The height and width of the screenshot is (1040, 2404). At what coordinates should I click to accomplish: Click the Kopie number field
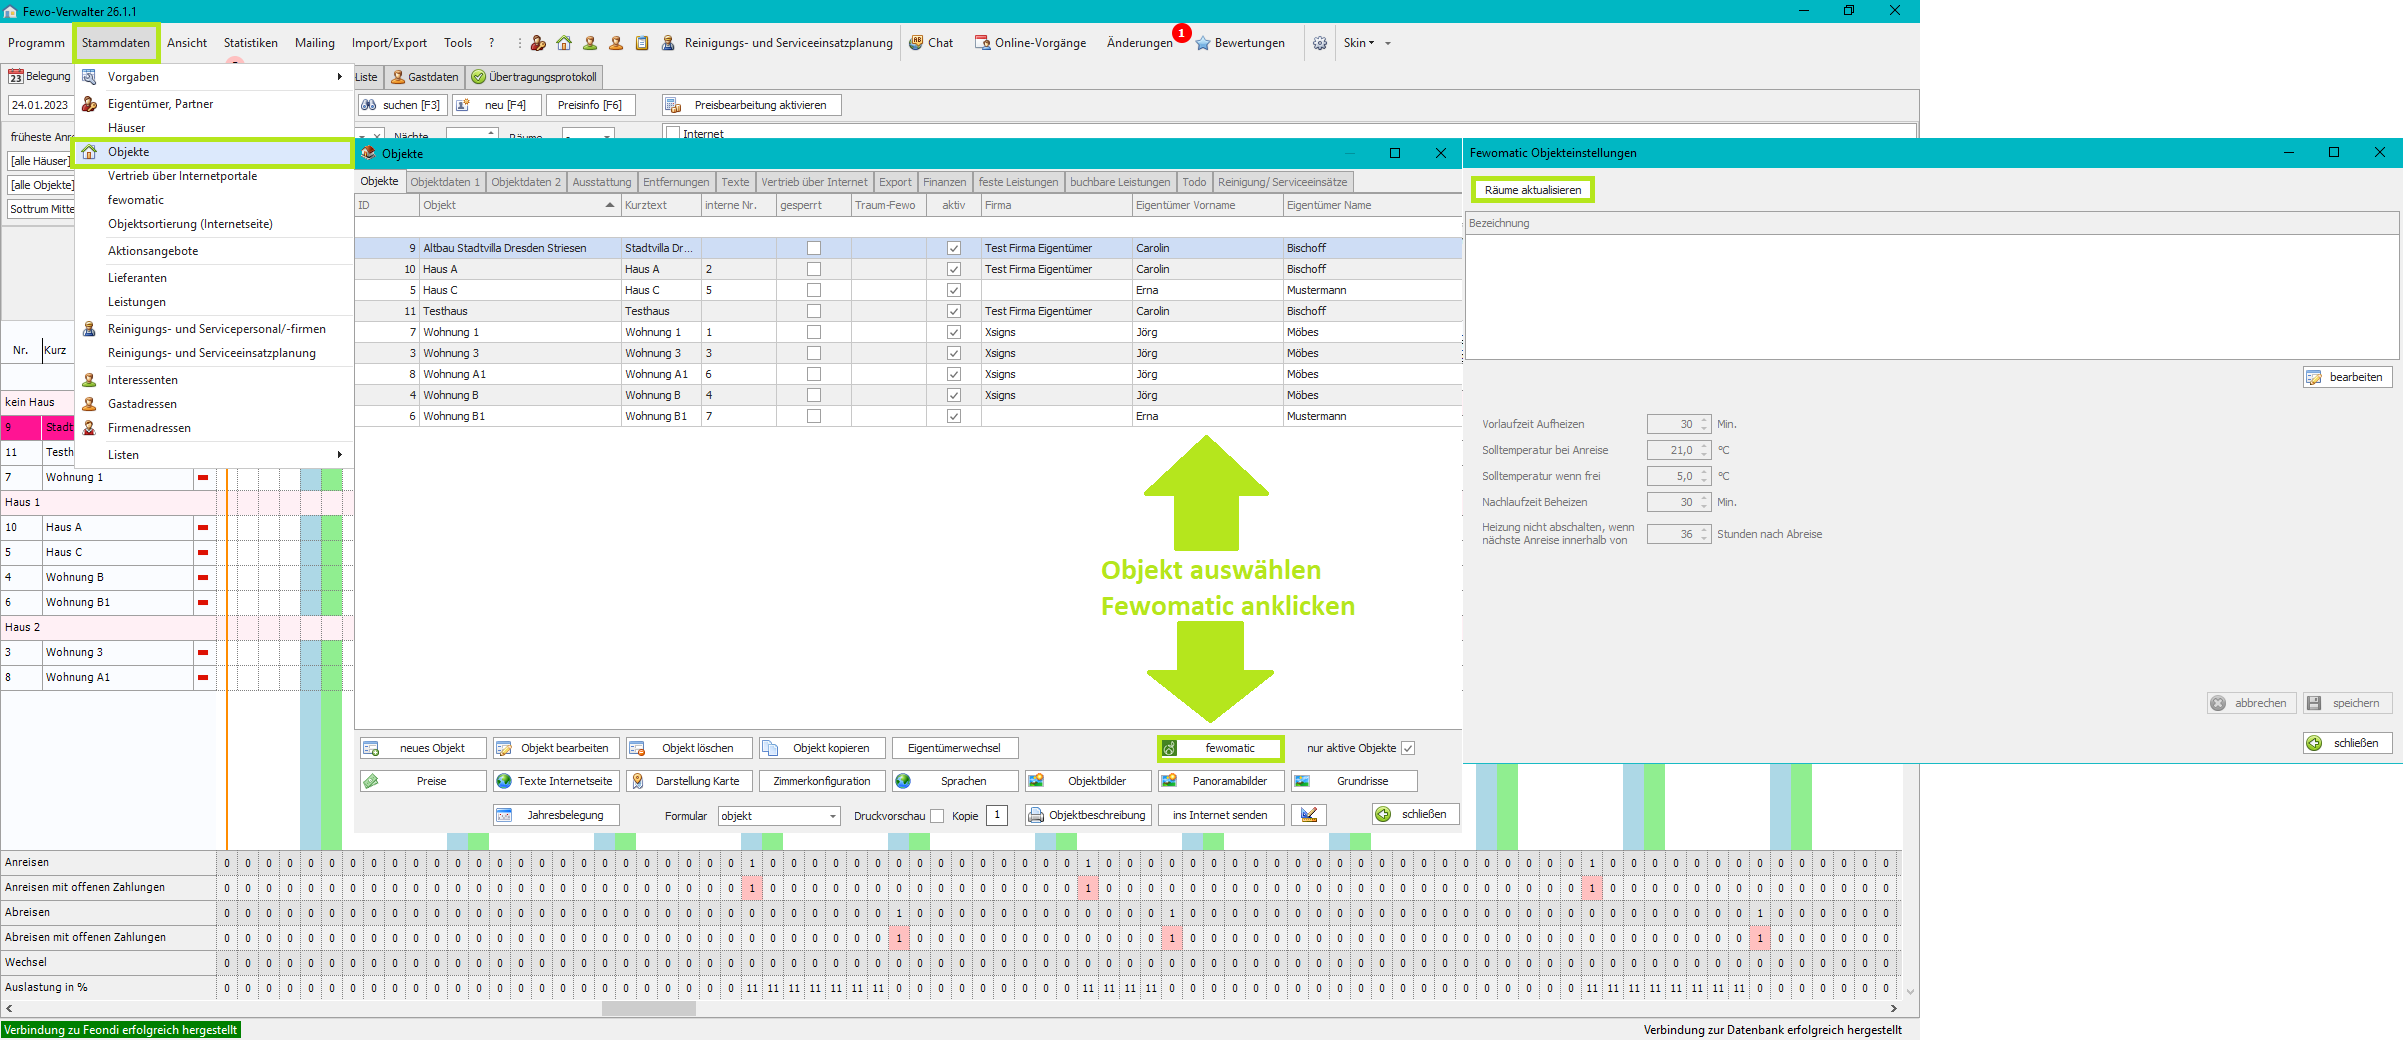tap(997, 815)
